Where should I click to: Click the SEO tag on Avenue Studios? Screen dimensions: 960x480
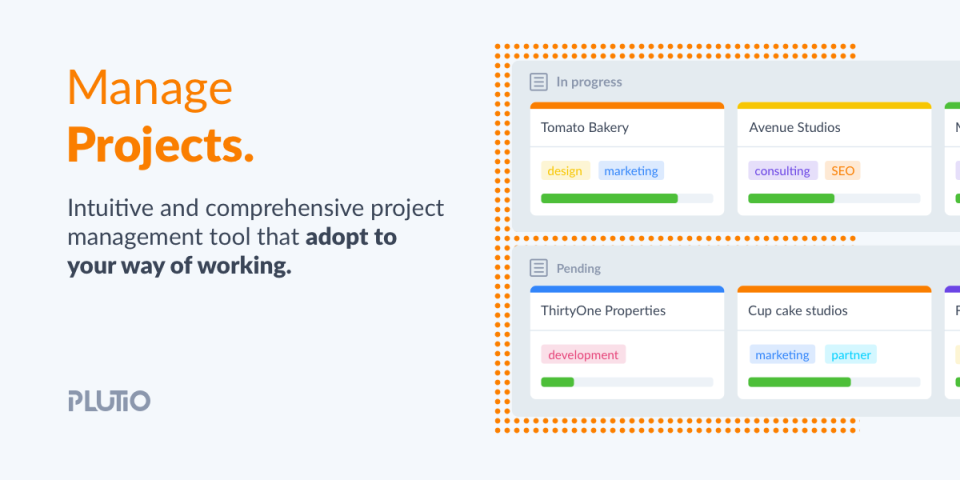pyautogui.click(x=842, y=171)
